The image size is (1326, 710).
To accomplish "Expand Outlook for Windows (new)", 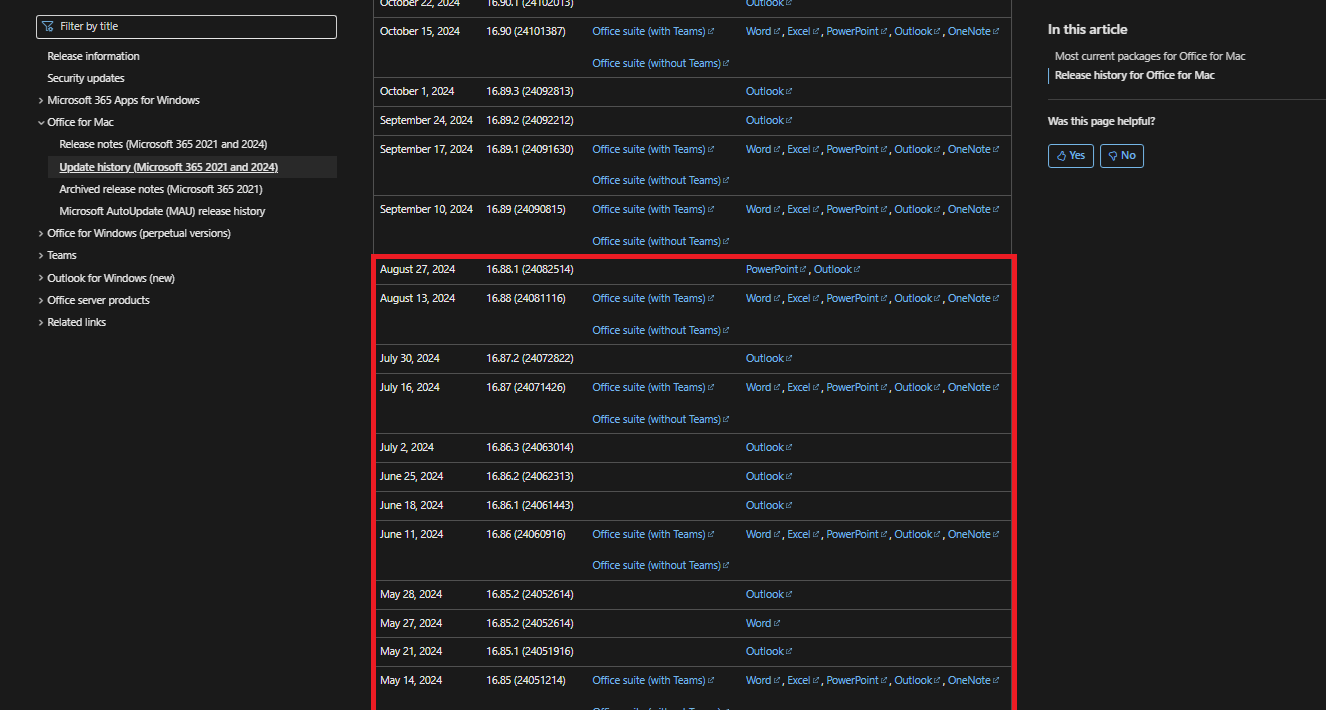I will tap(41, 278).
